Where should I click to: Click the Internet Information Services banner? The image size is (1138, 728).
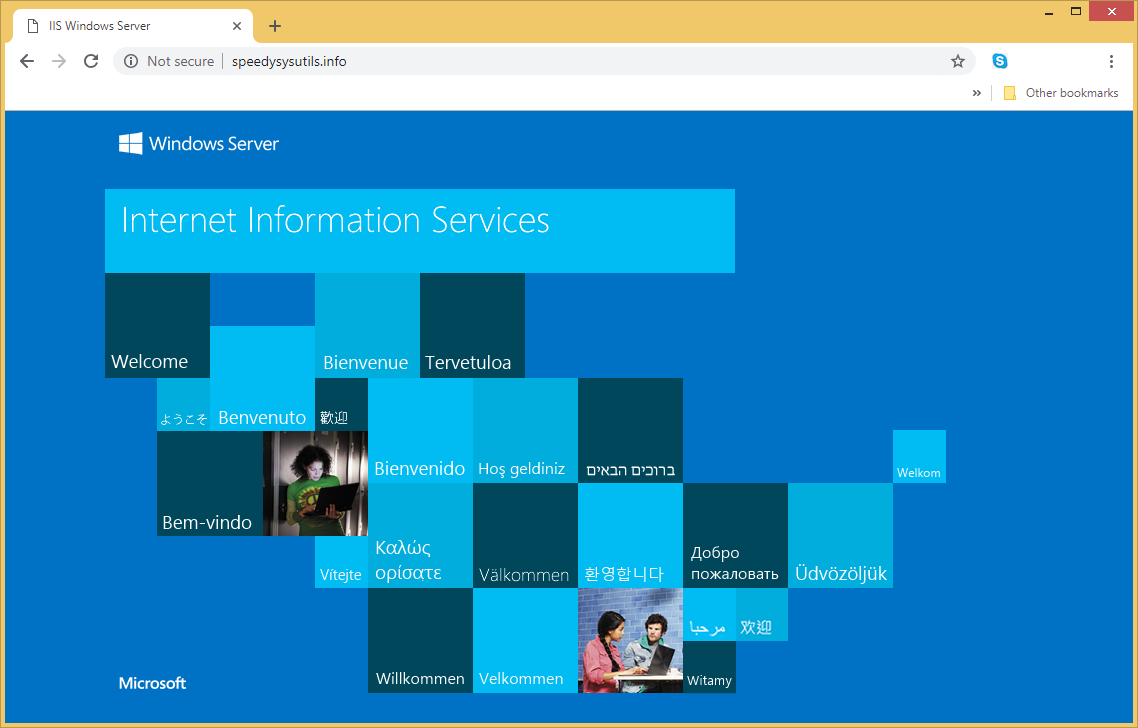(x=419, y=230)
